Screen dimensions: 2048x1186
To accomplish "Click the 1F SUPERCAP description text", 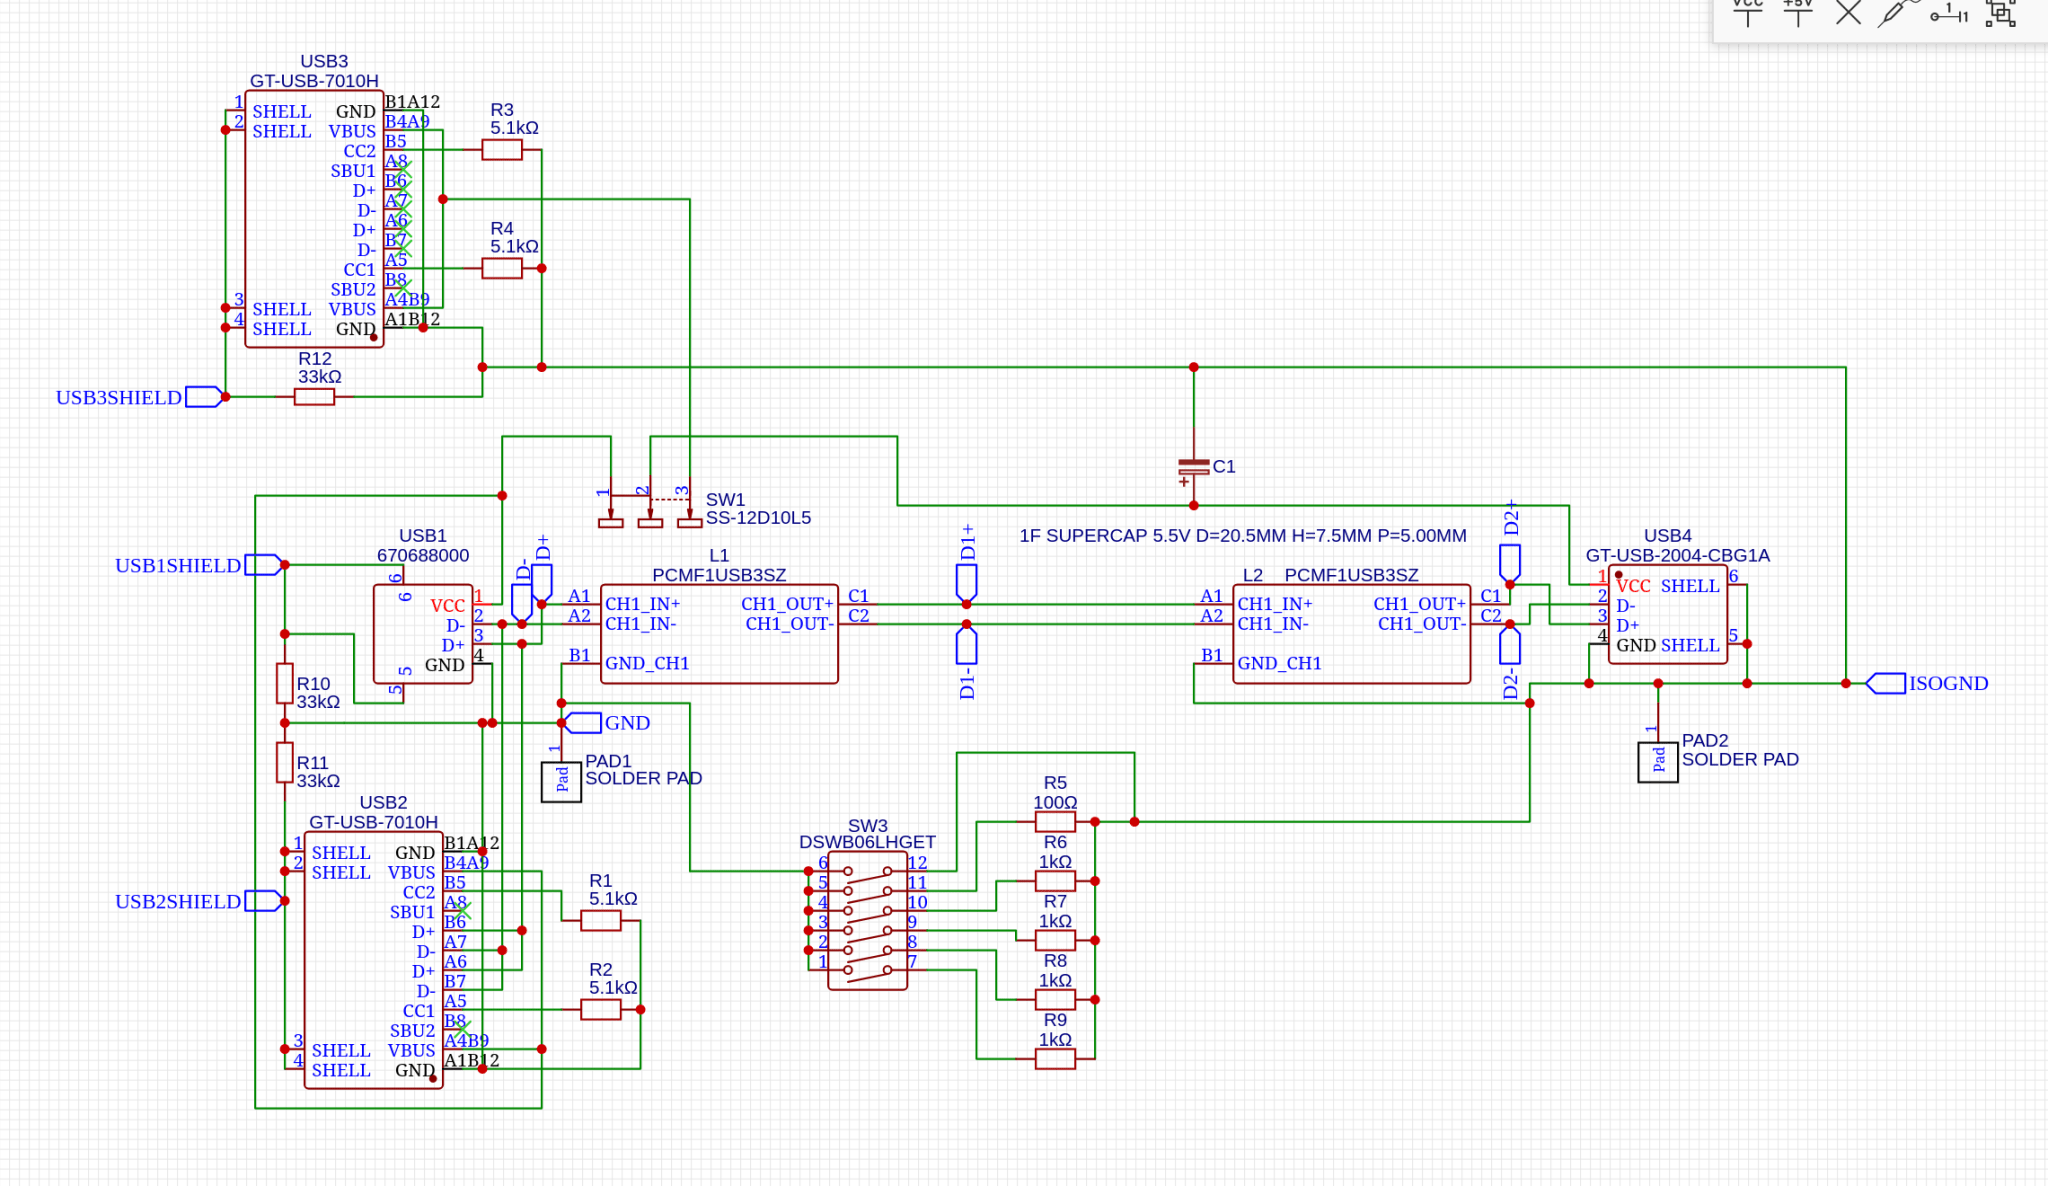I will pyautogui.click(x=1242, y=536).
